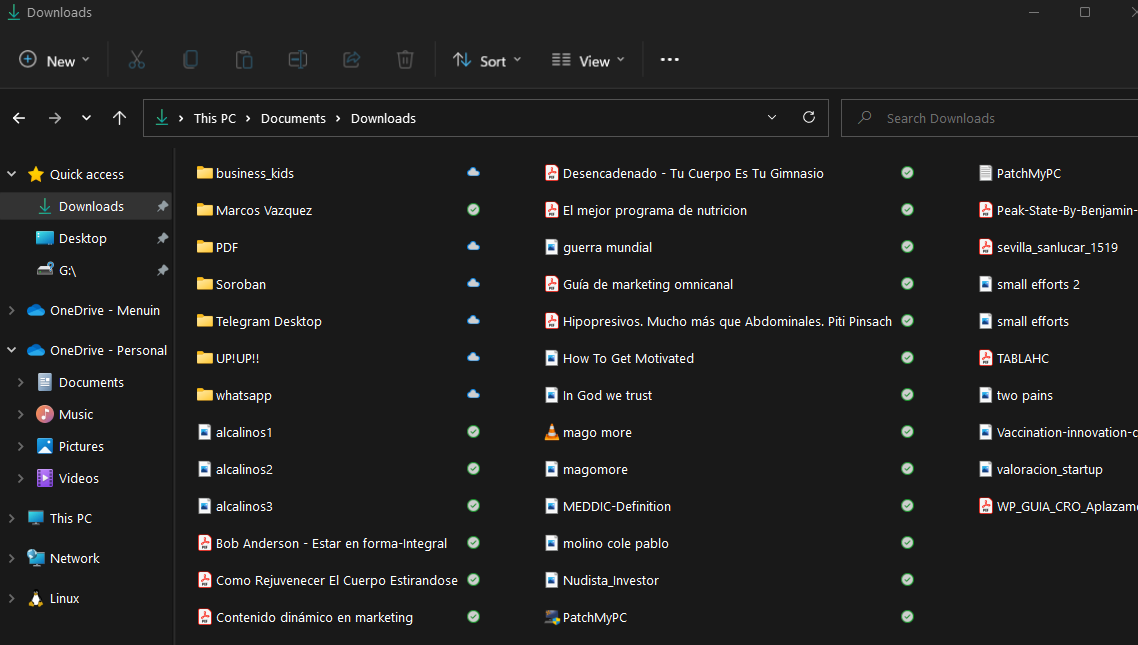Open the View dropdown menu
This screenshot has height=645, width=1138.
pos(588,60)
